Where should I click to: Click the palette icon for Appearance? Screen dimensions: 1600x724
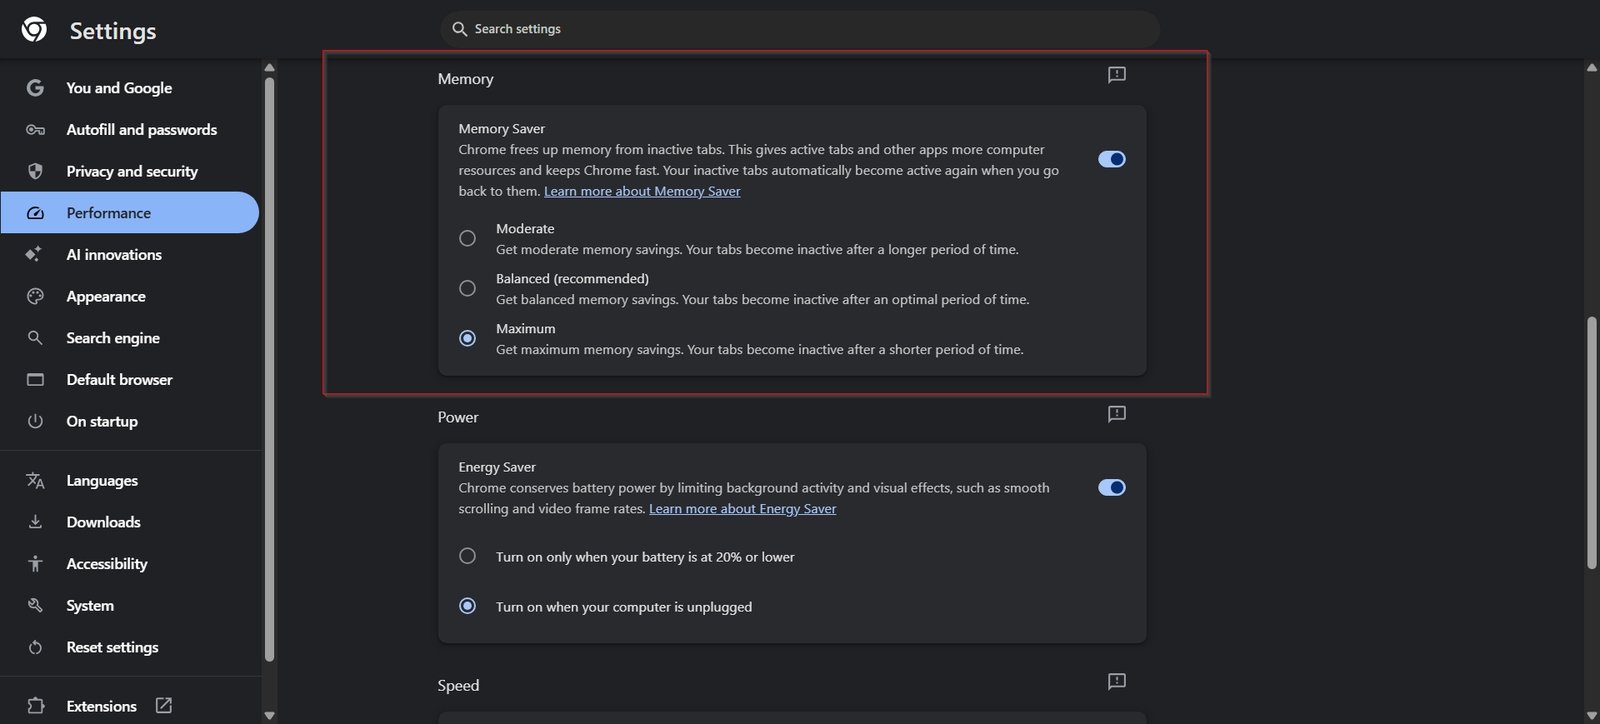coord(35,296)
